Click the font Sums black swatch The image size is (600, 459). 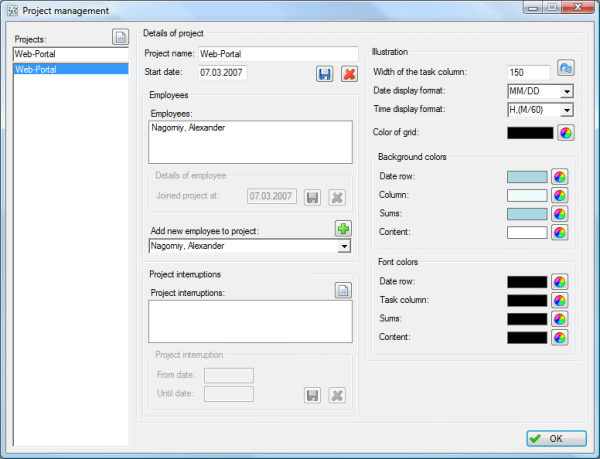click(527, 319)
